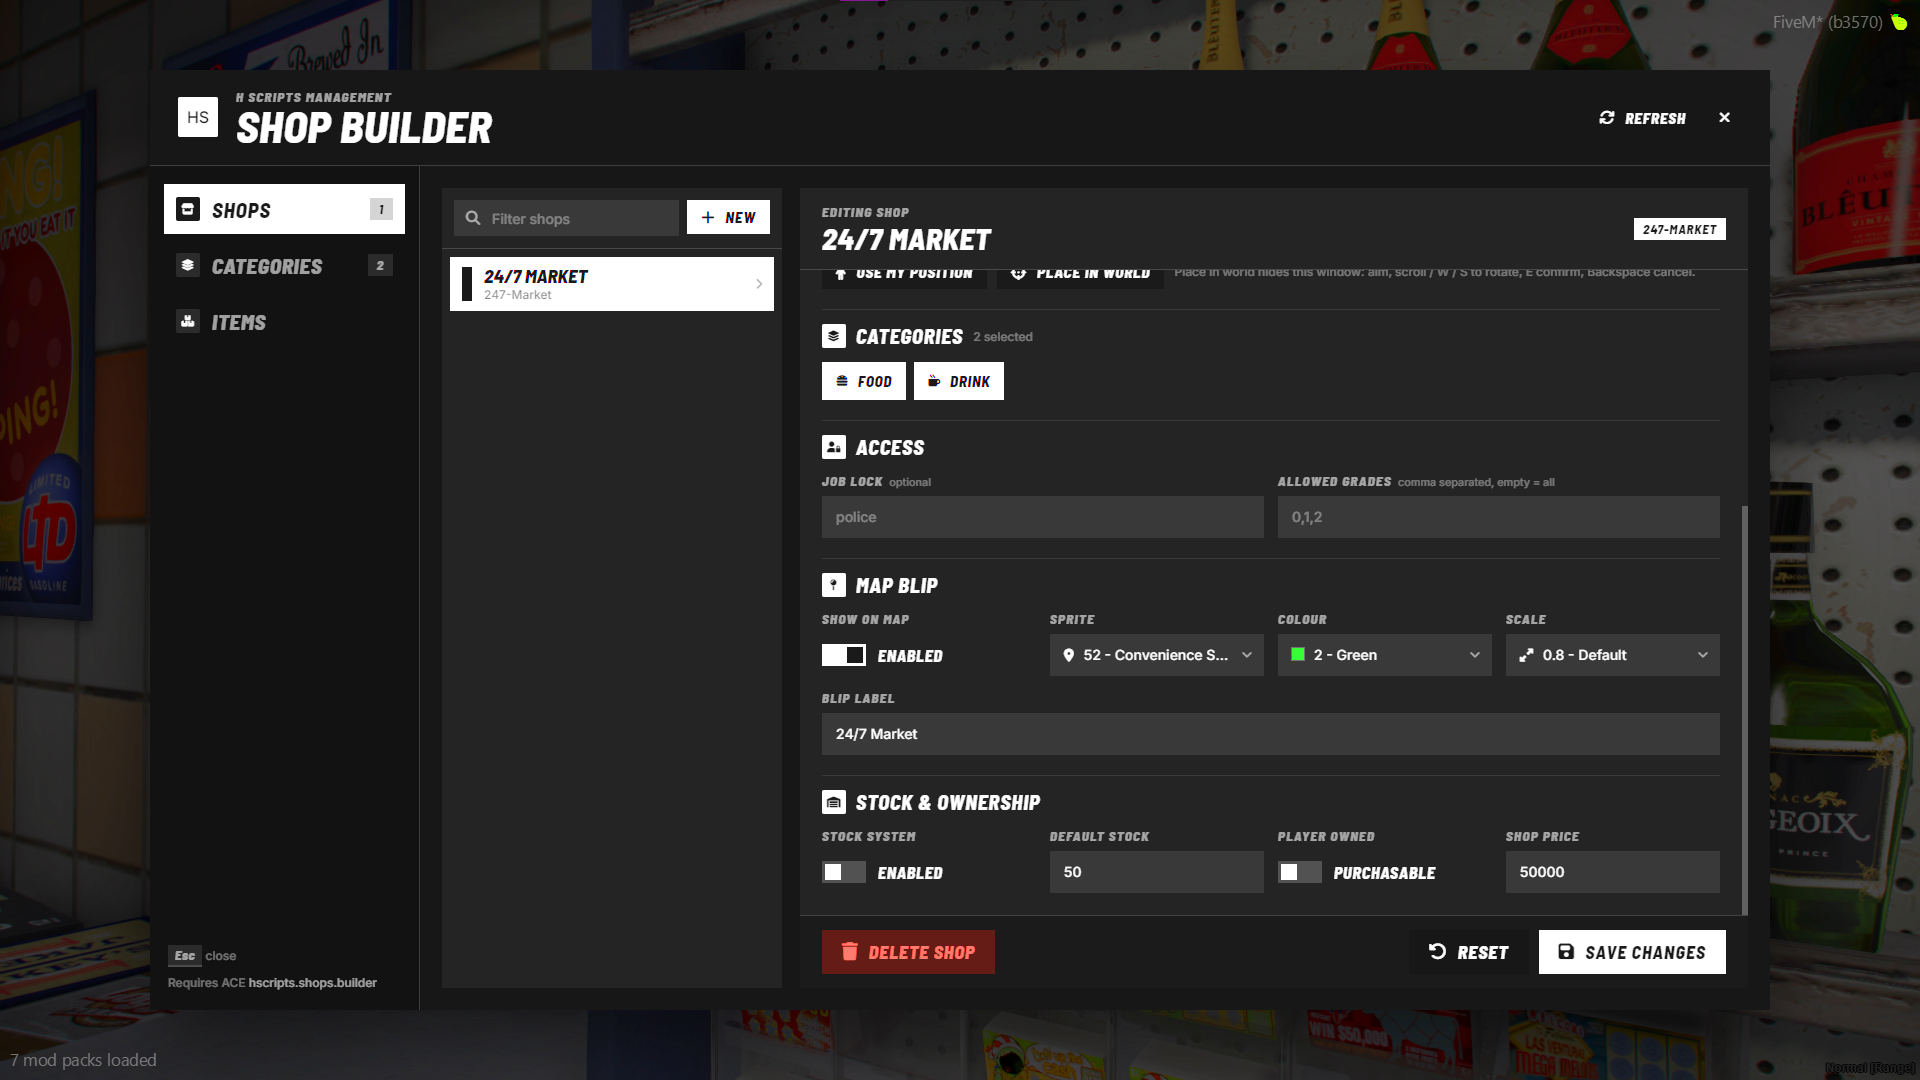Image resolution: width=1920 pixels, height=1080 pixels.
Task: Click Use My Position button
Action: click(904, 277)
